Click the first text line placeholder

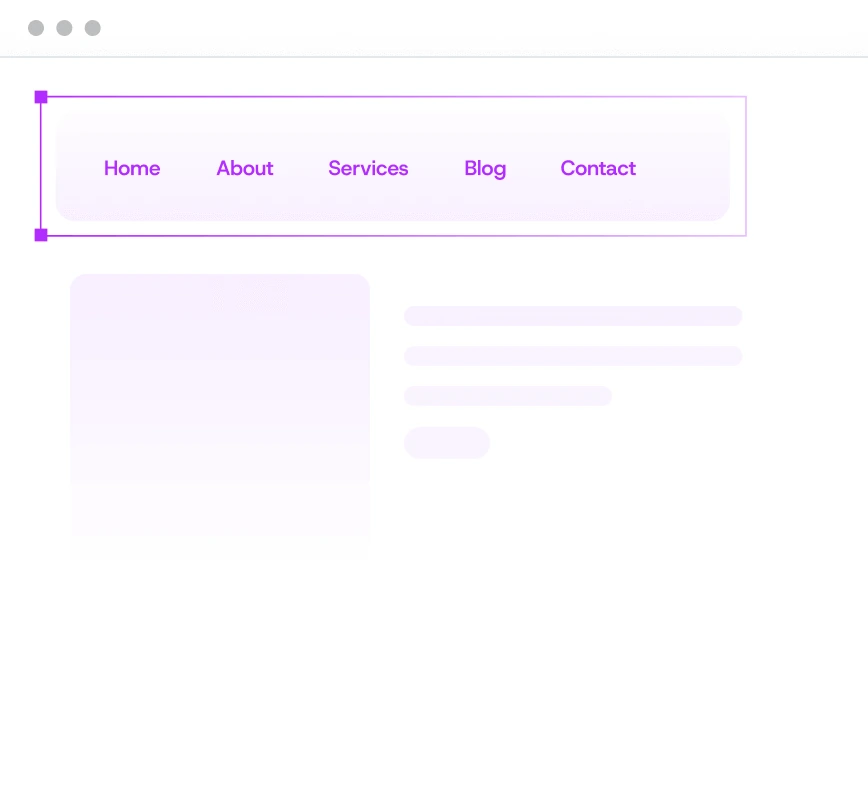tap(572, 316)
